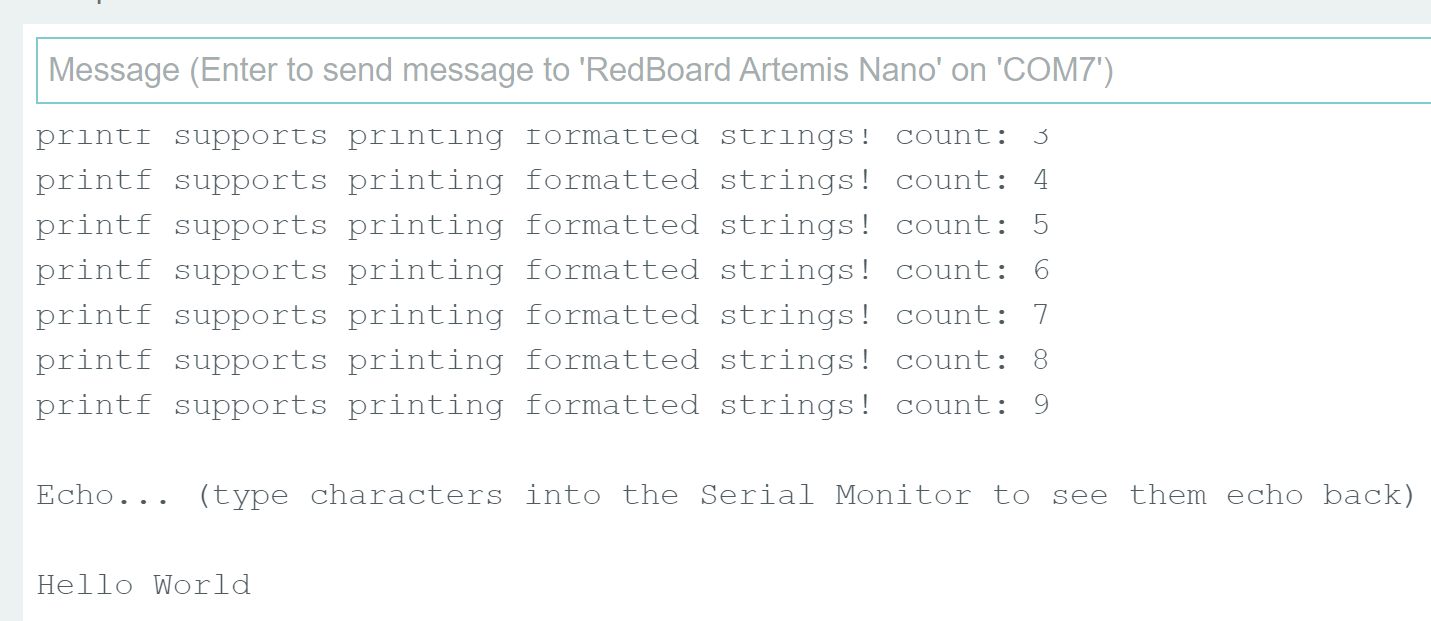Click "printf" on the count: 7 line
The width and height of the screenshot is (1431, 621).
click(x=93, y=316)
